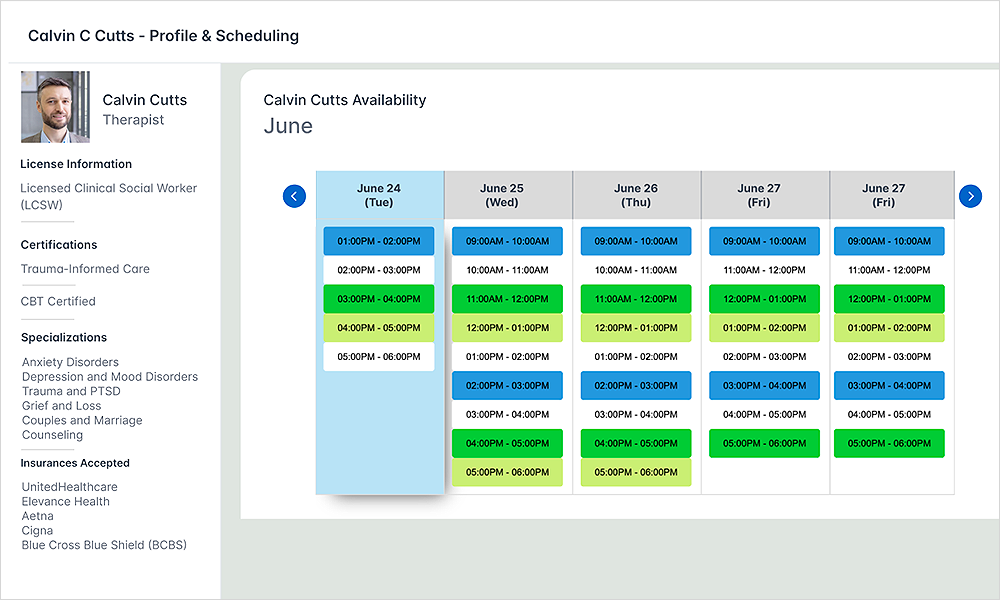Image resolution: width=1000 pixels, height=600 pixels.
Task: Book 09:00AM - 10:00AM slot on Wednesday
Action: (x=507, y=241)
